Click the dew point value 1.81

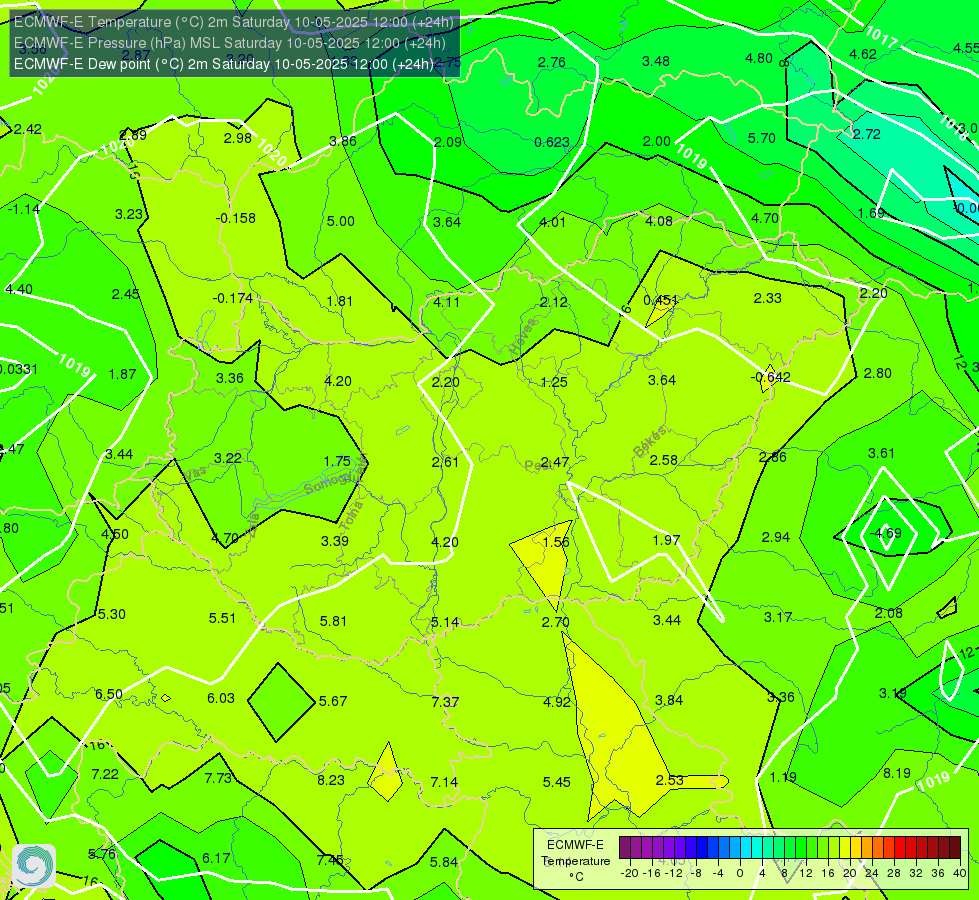(x=340, y=301)
